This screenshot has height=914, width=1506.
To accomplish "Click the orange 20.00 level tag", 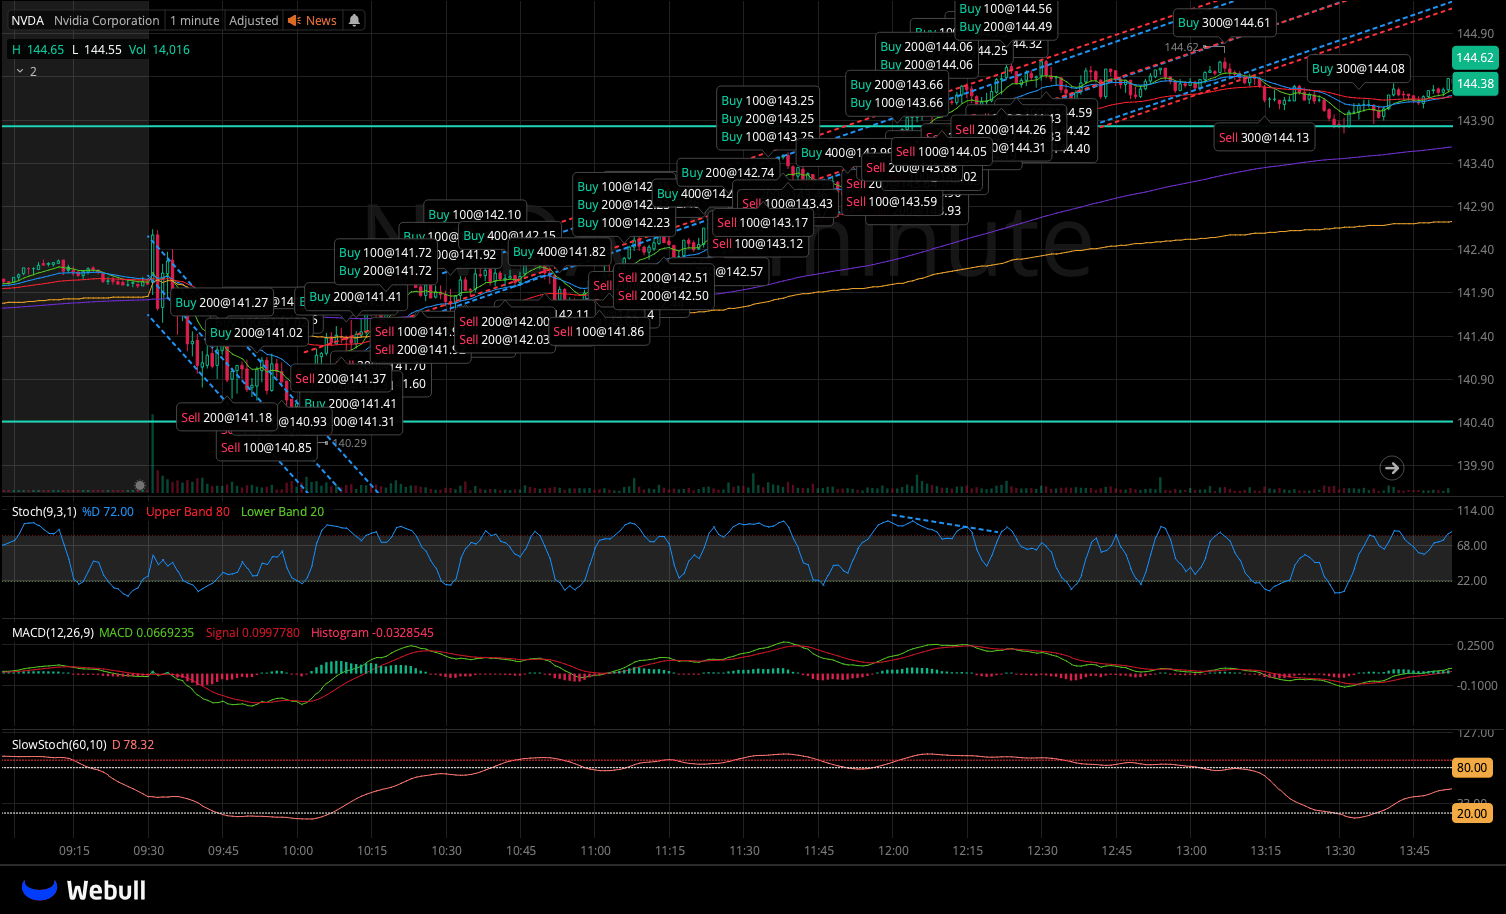I will [x=1472, y=814].
